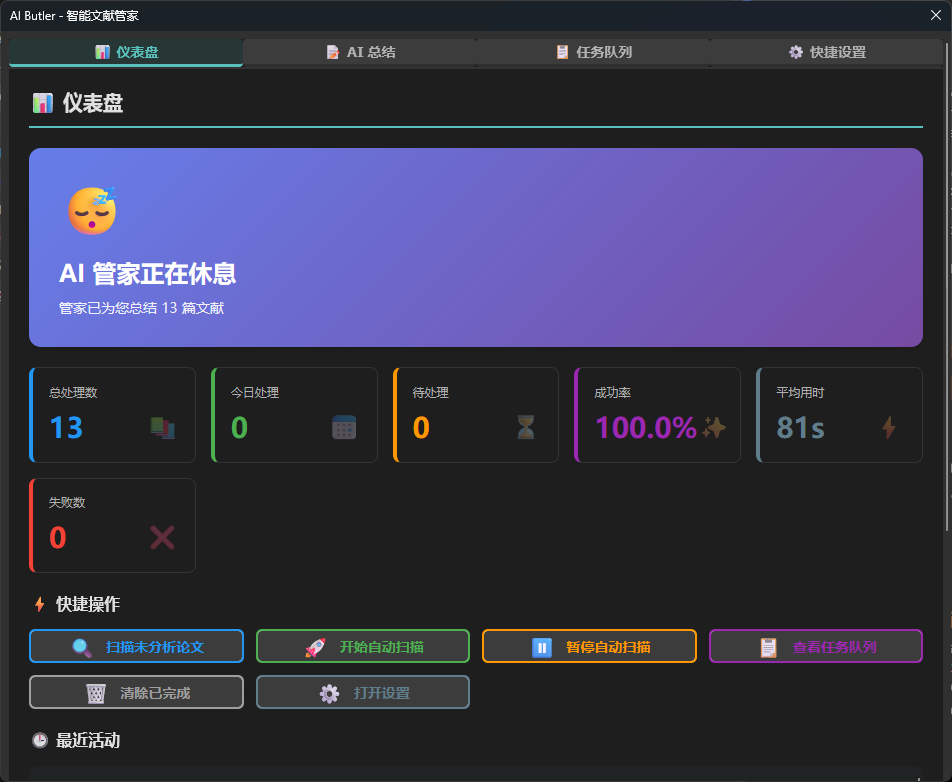Image resolution: width=952 pixels, height=782 pixels.
Task: Open settings via 打开设置 button
Action: pos(362,692)
